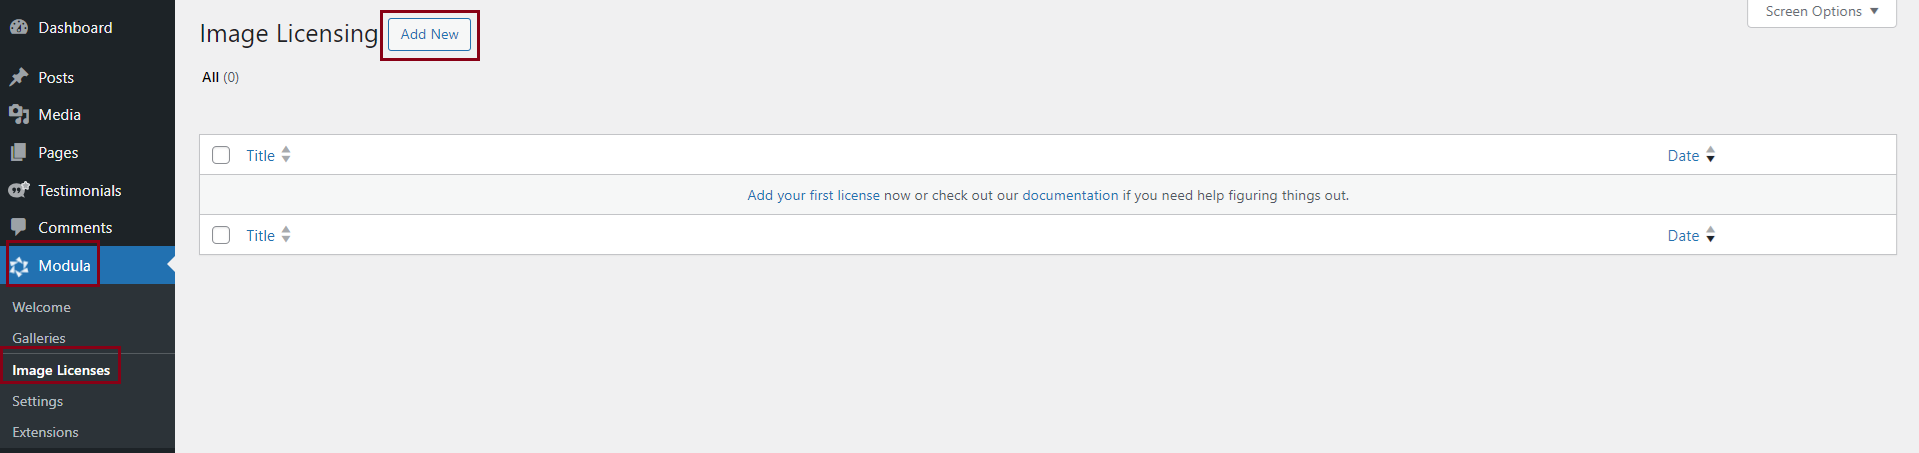Open Modula Settings submenu item
The height and width of the screenshot is (453, 1919).
[x=38, y=401]
